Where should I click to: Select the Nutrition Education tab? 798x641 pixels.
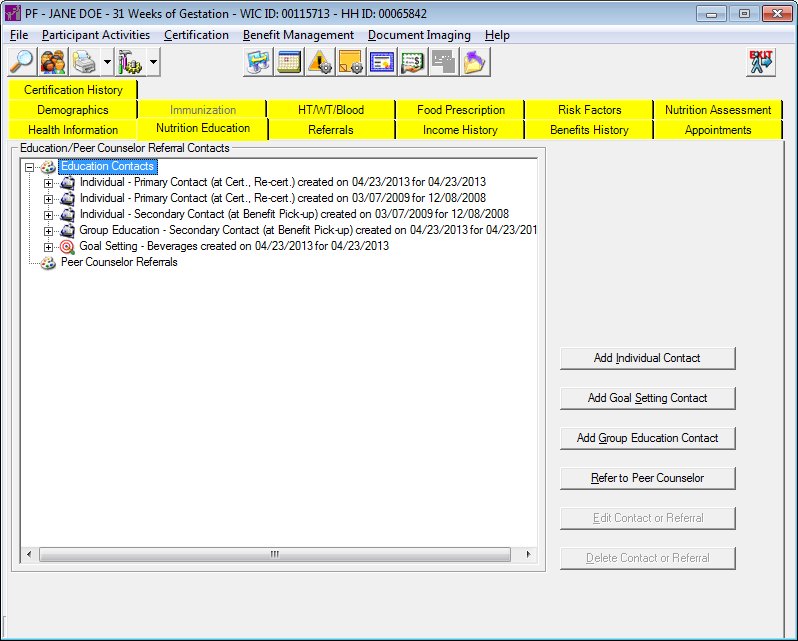coord(203,128)
